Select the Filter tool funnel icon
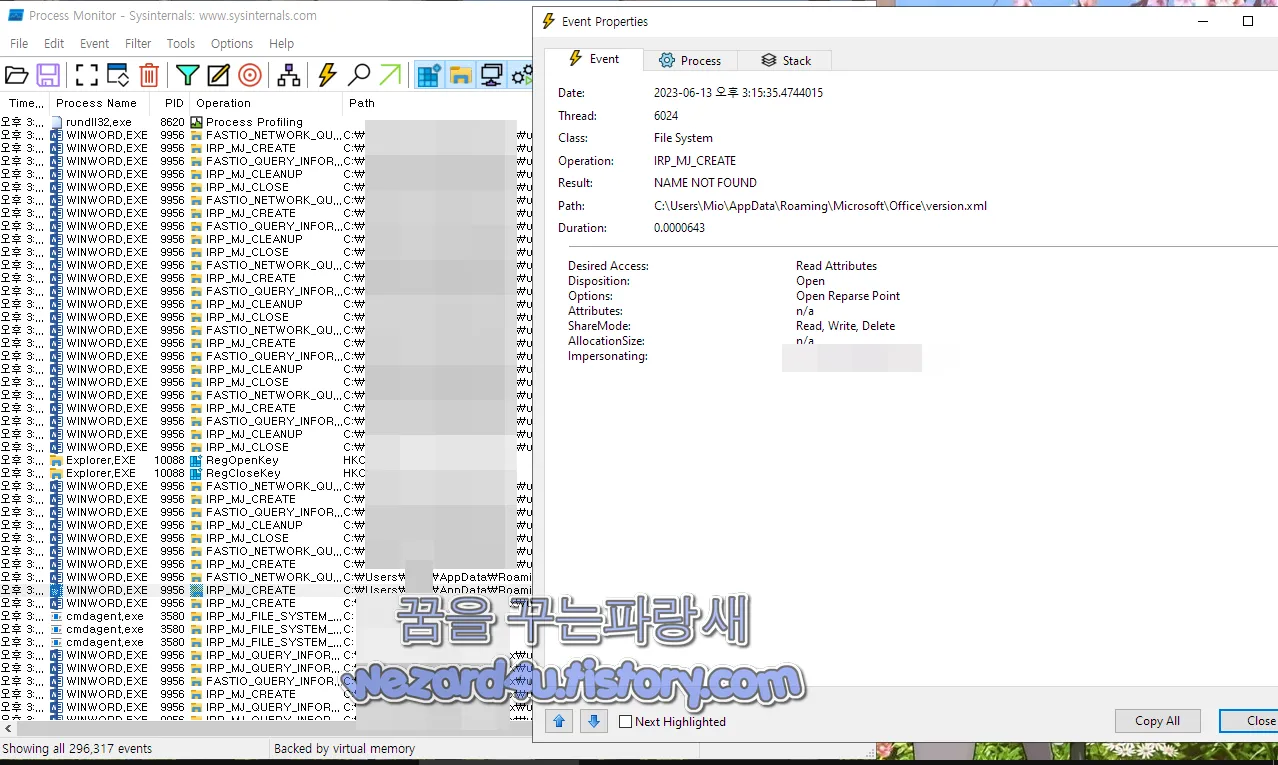Screen dimensions: 1278x765 [187, 74]
